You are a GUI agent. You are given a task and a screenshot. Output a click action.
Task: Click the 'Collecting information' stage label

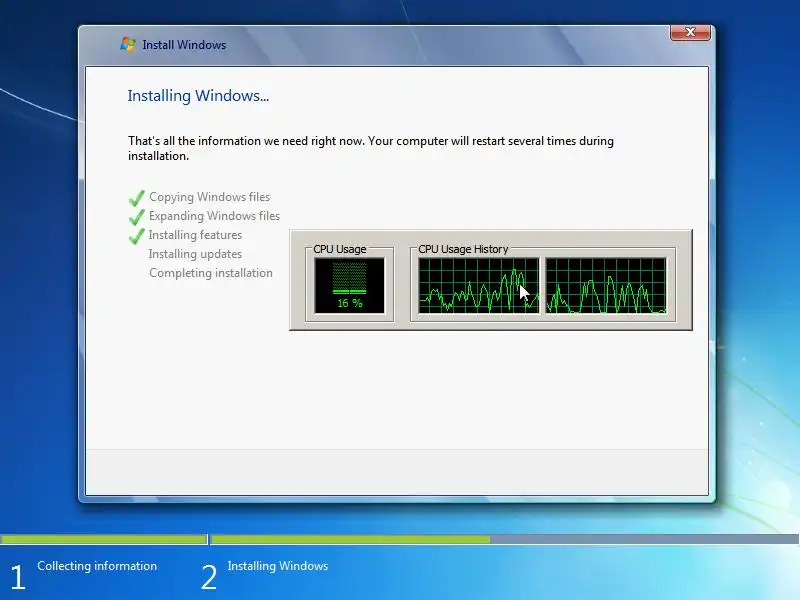(97, 566)
